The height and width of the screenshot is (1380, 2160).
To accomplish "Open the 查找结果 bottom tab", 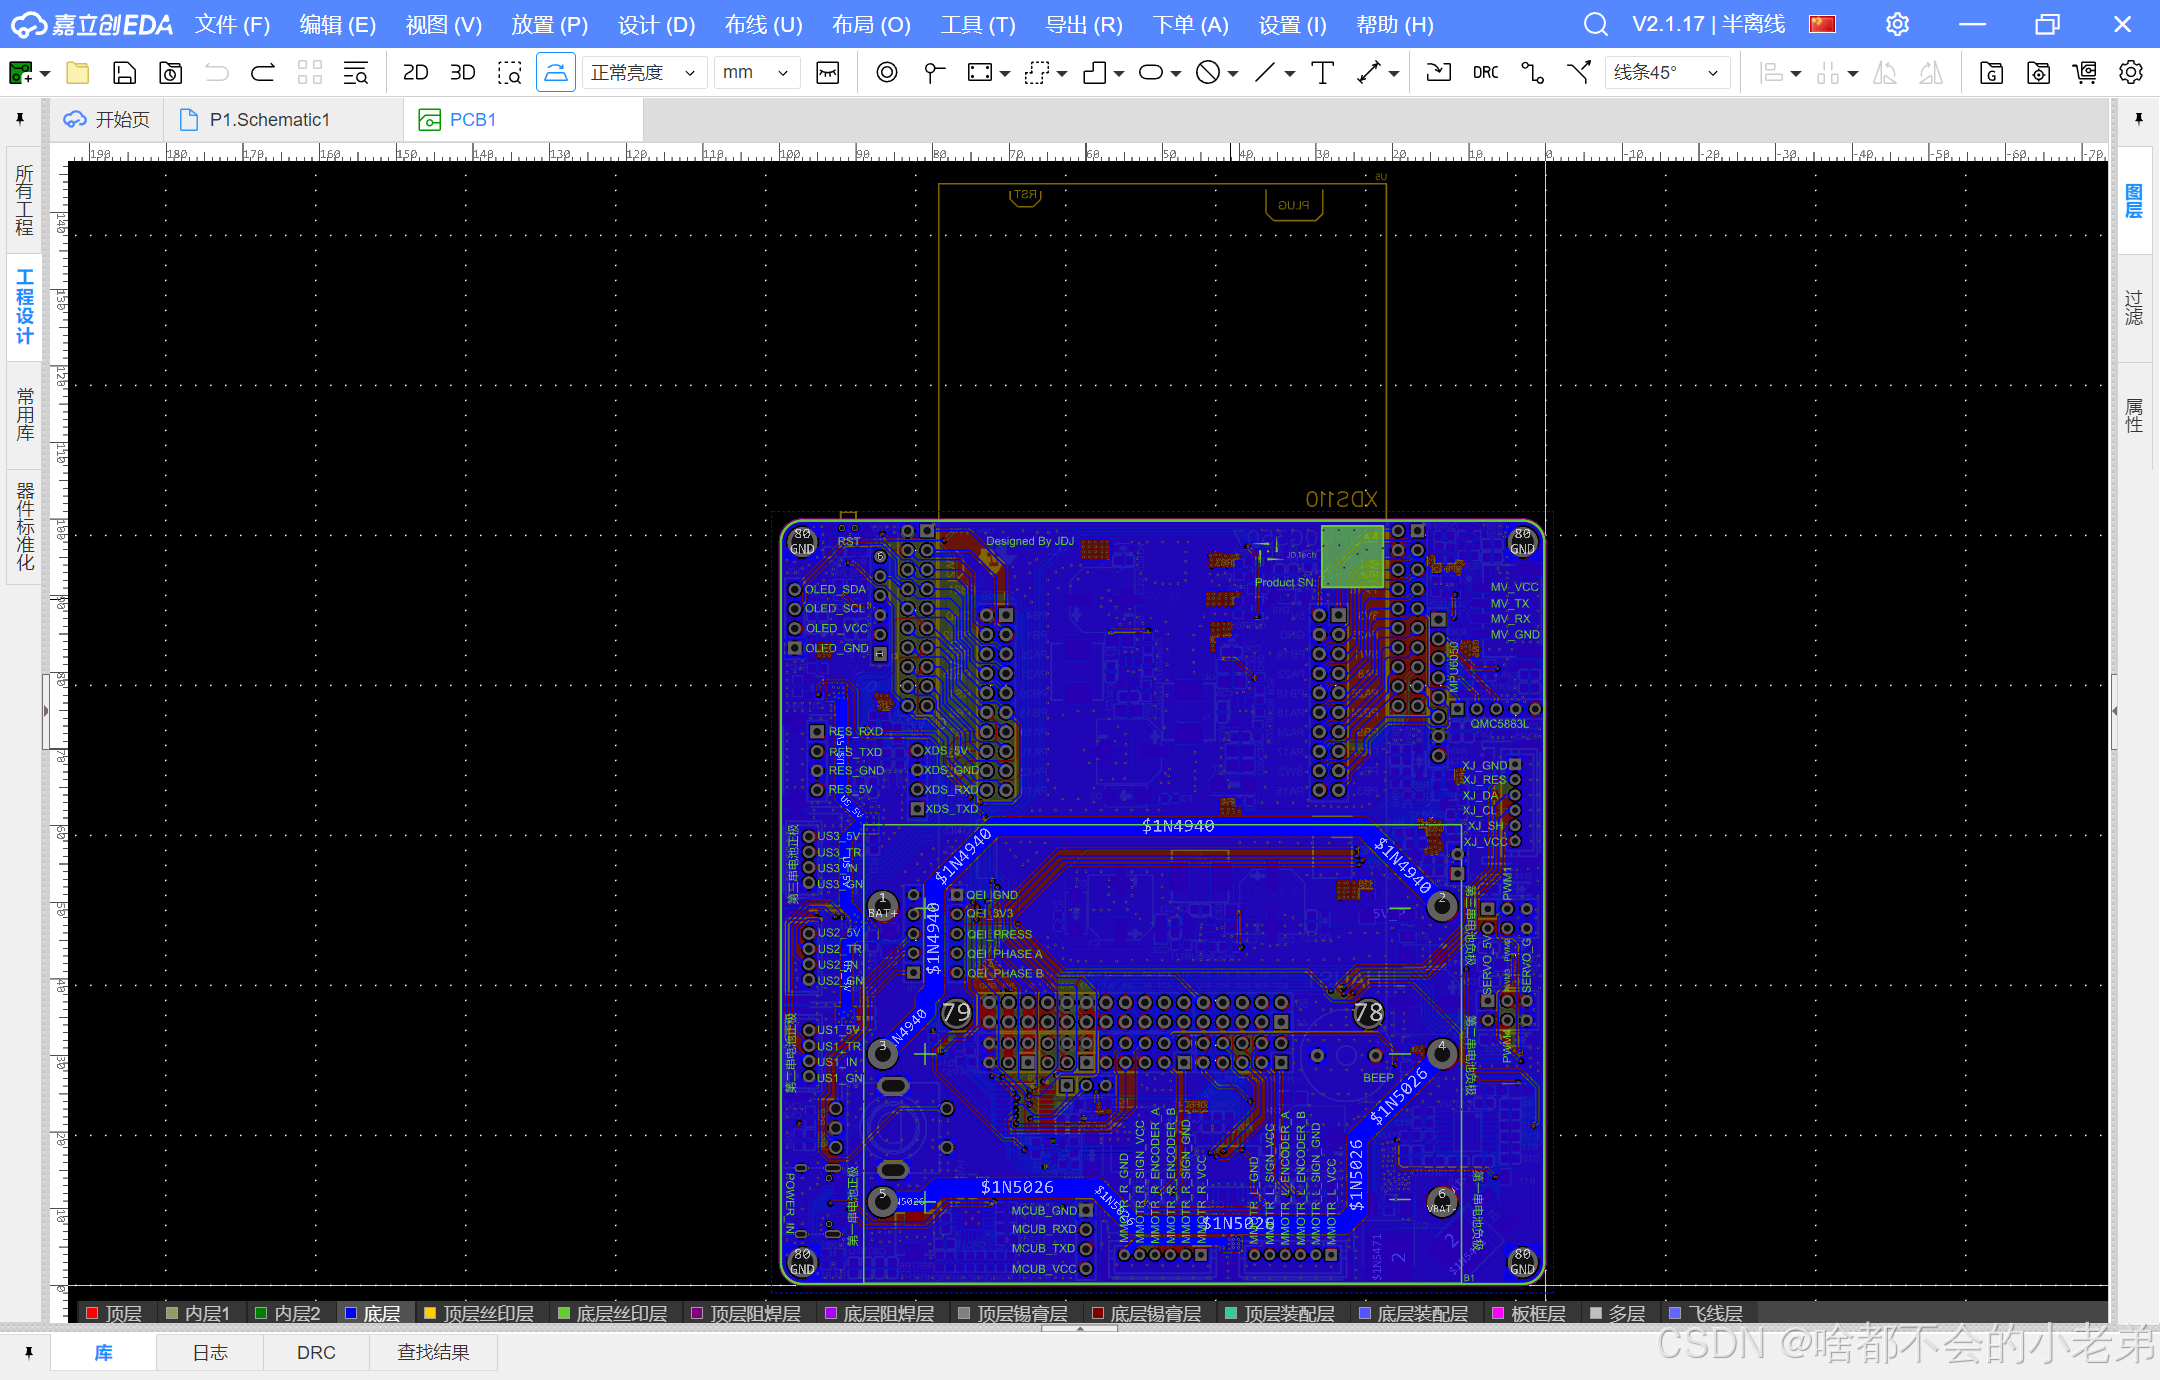I will pos(433,1353).
